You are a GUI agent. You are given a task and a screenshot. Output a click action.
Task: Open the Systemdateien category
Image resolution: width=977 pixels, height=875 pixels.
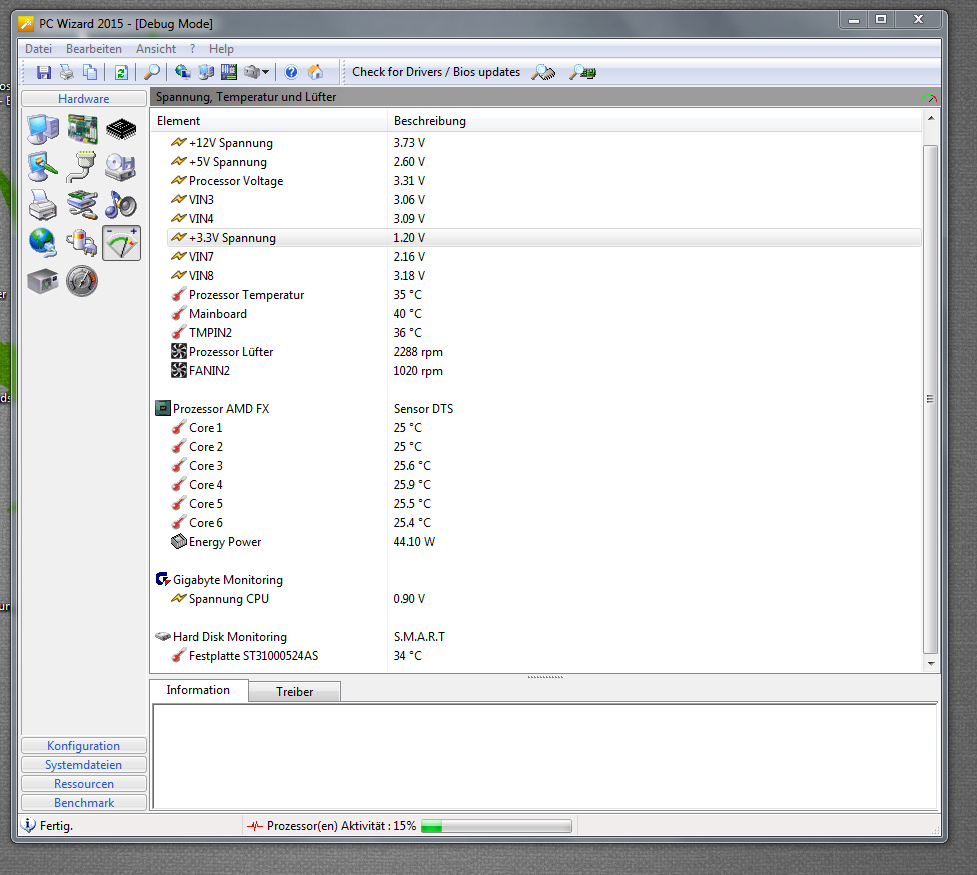83,765
